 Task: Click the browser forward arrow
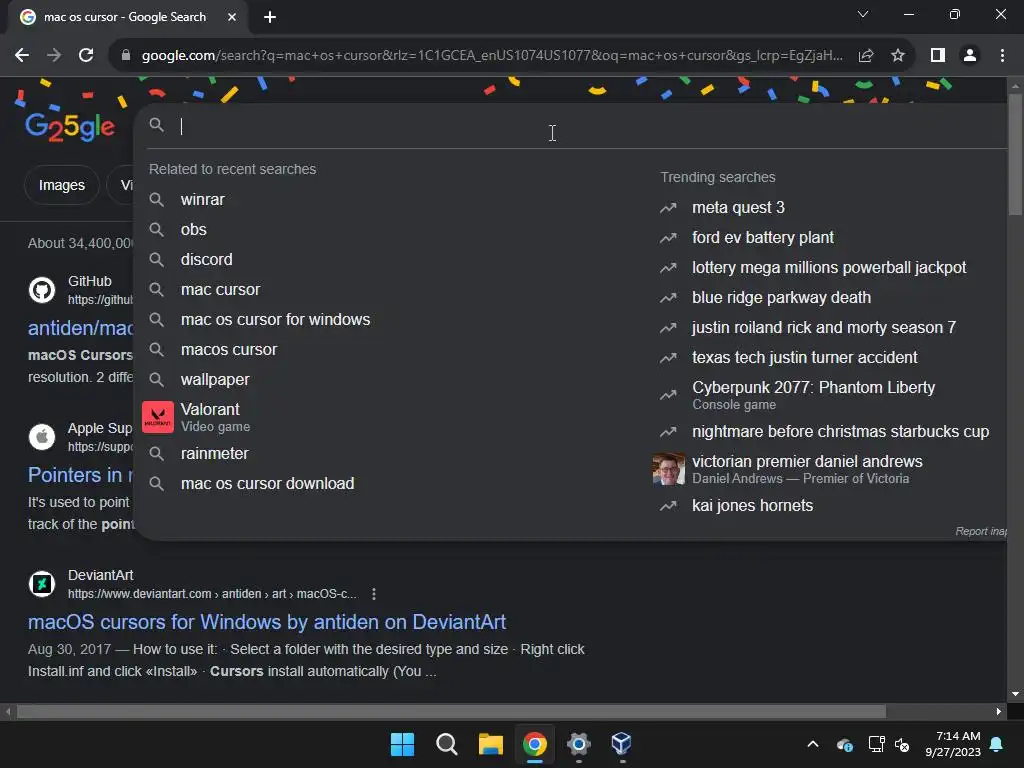tap(54, 56)
